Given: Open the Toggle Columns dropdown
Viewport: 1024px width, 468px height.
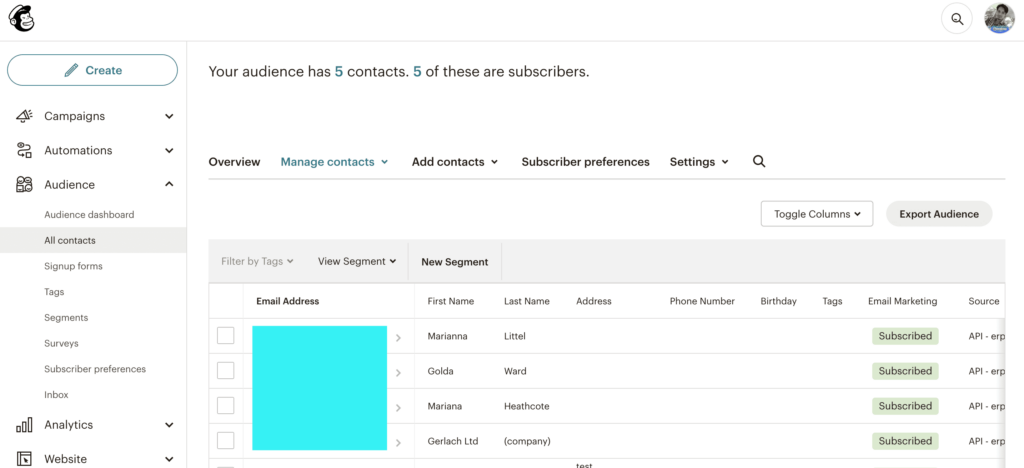Looking at the screenshot, I should coord(817,214).
